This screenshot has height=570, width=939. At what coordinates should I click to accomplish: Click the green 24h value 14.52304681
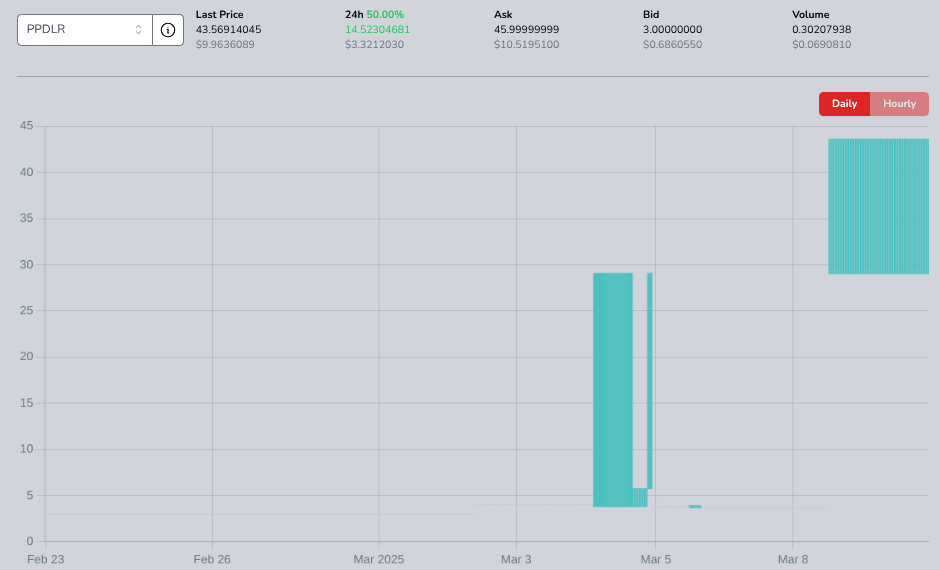(x=377, y=29)
